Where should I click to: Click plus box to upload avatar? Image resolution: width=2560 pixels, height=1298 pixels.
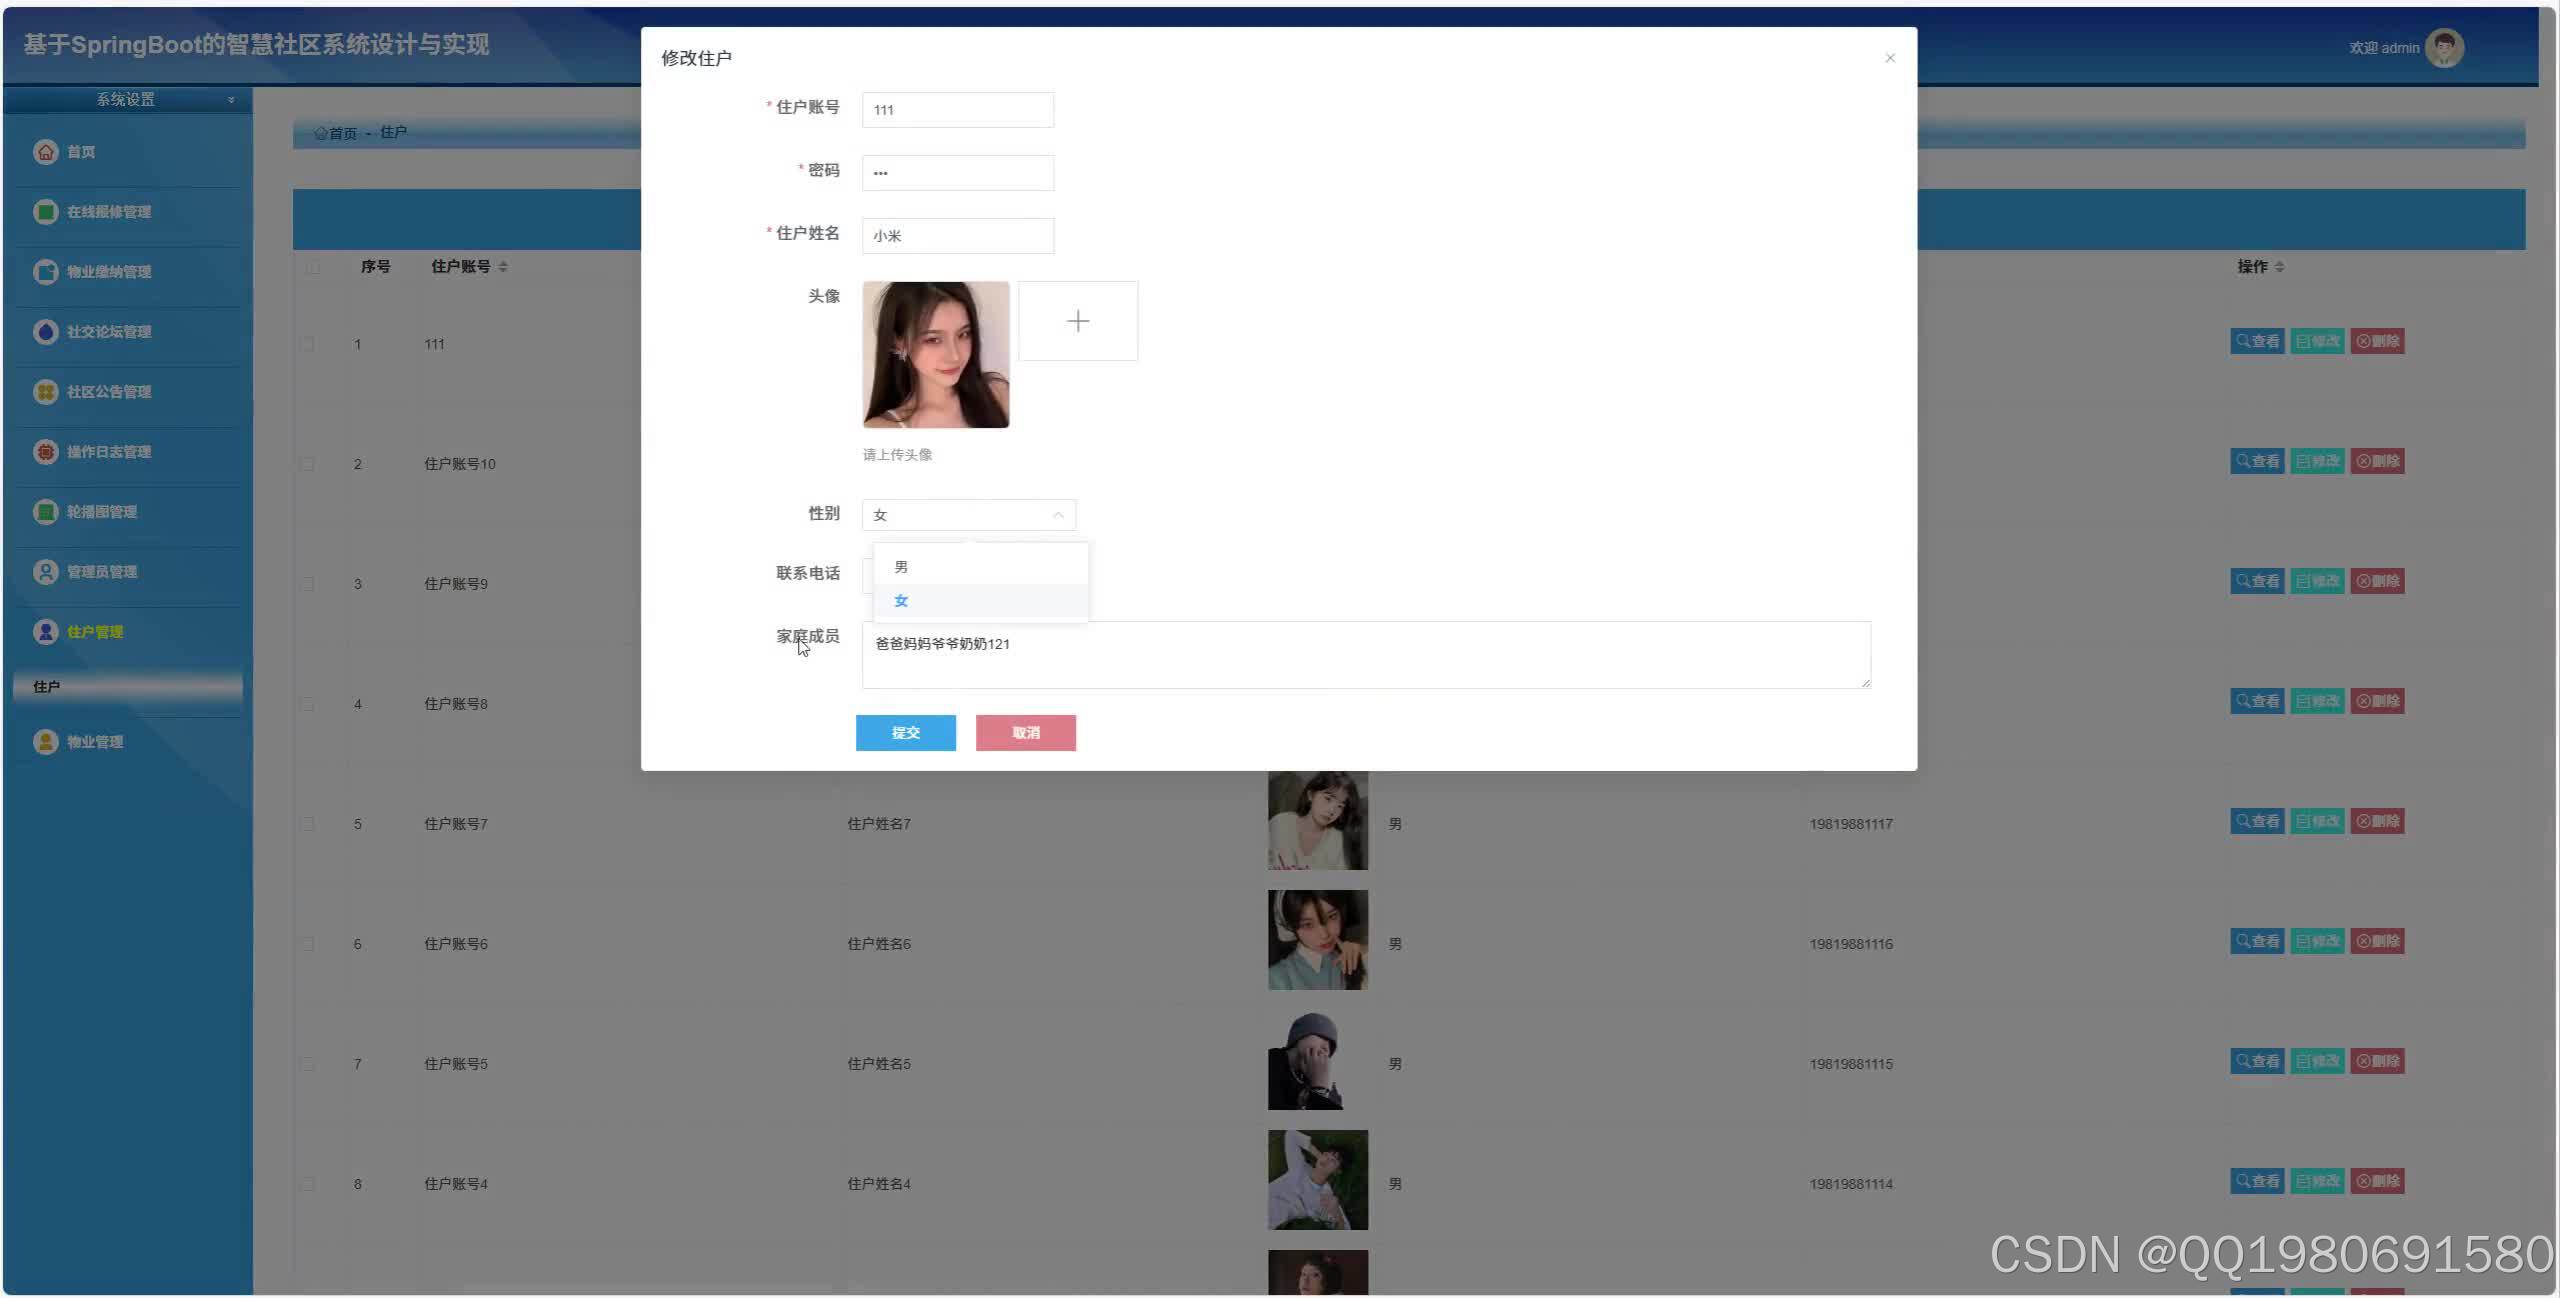[x=1077, y=321]
